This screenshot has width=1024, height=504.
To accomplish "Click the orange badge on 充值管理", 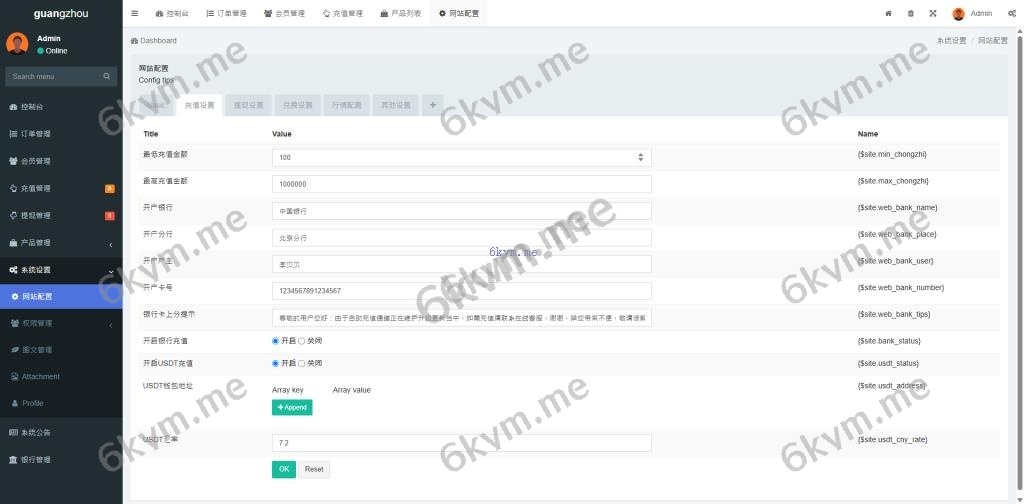I will click(x=110, y=189).
